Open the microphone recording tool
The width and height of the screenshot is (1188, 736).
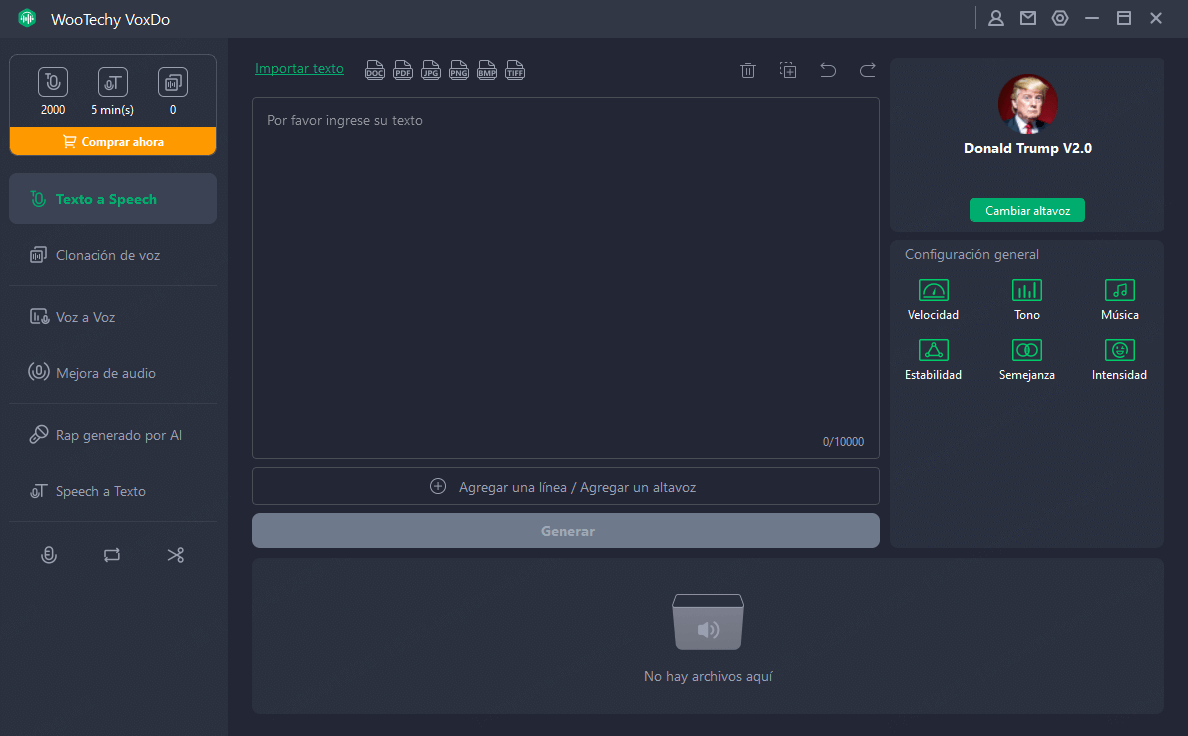click(48, 555)
